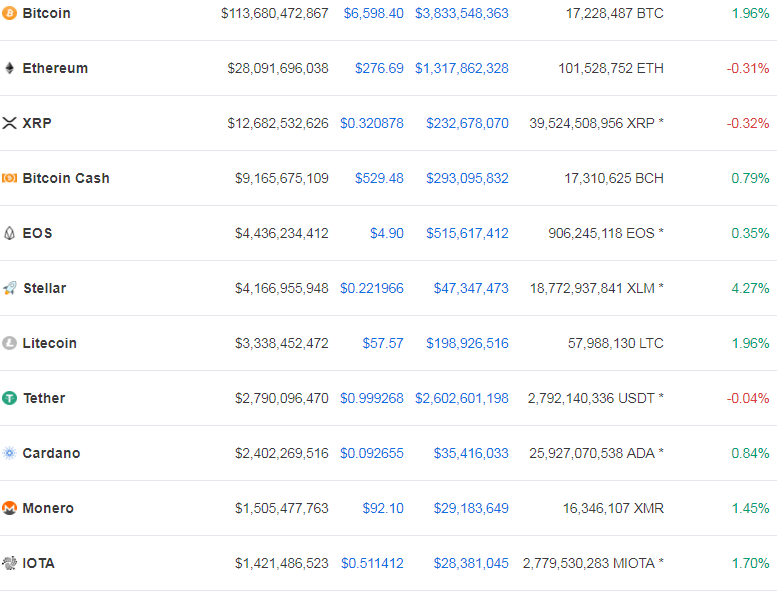Click Litecoin volume $198,926,516

click(467, 343)
